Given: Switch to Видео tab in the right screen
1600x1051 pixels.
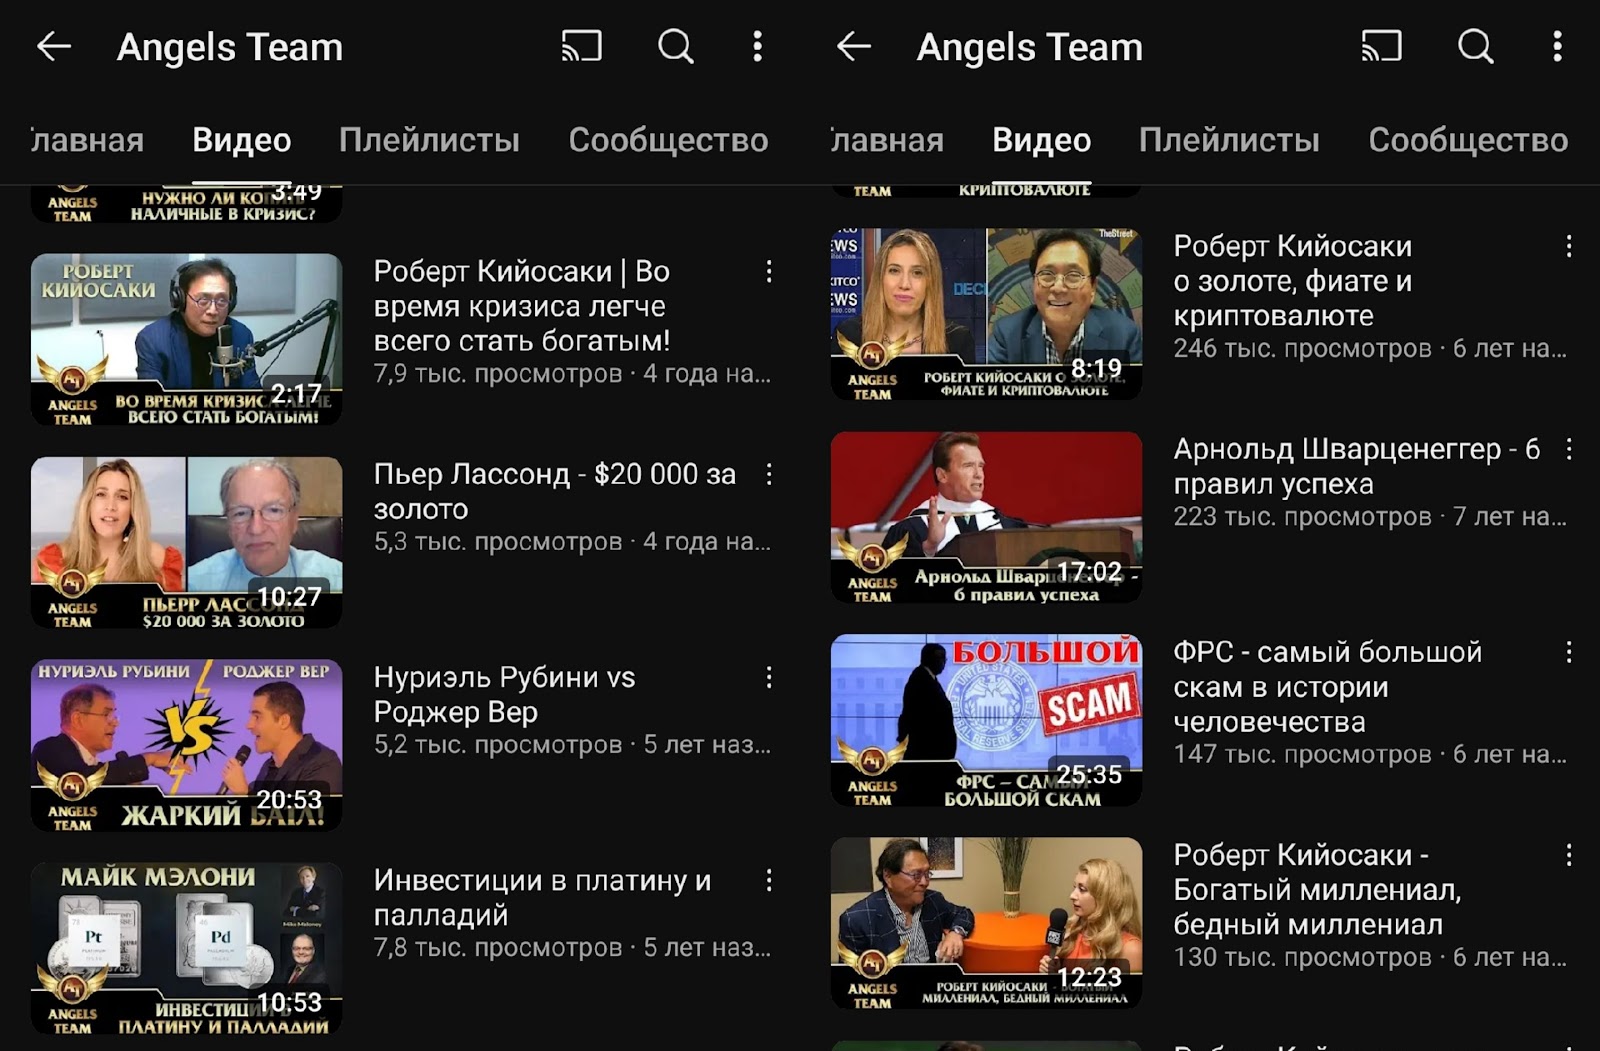Looking at the screenshot, I should 1042,140.
